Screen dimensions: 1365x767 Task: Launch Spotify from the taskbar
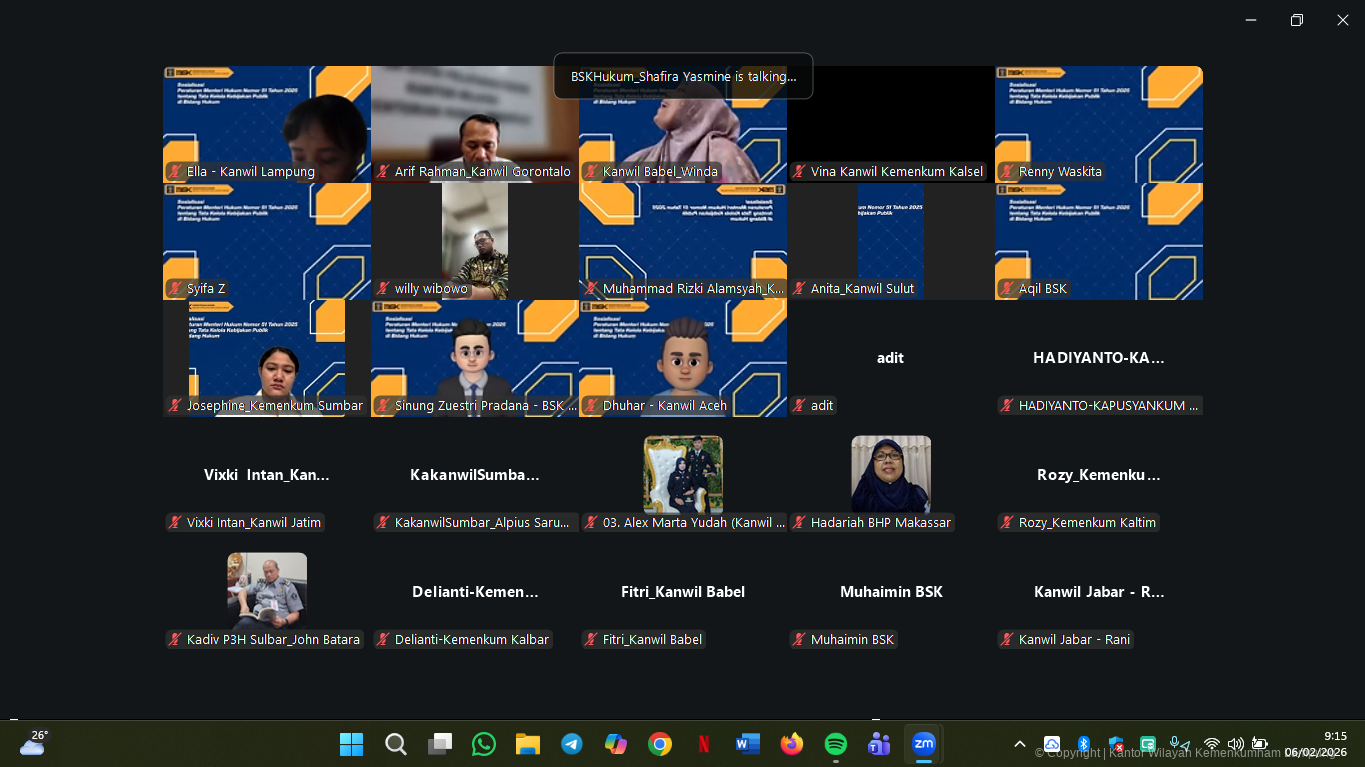pyautogui.click(x=835, y=744)
